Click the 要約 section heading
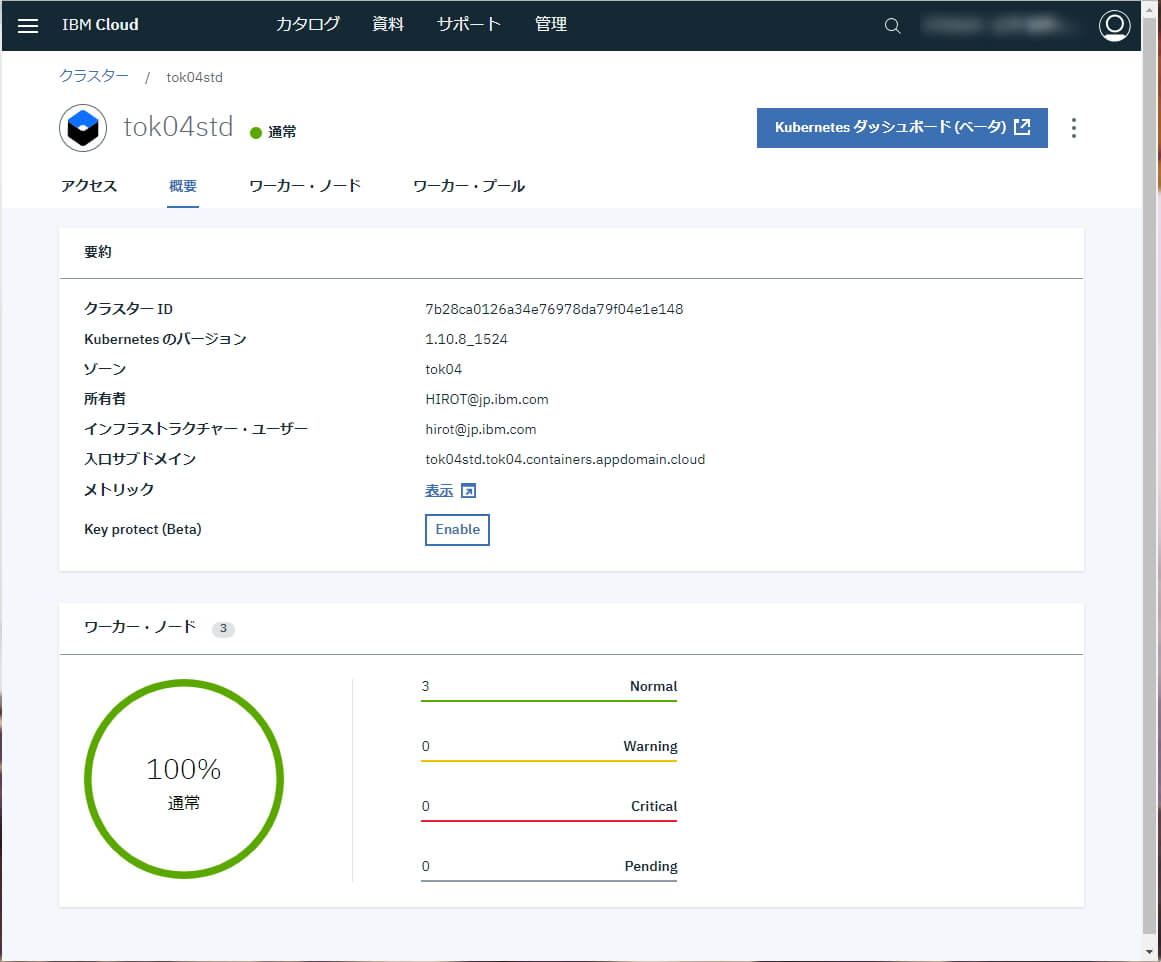 coord(98,252)
